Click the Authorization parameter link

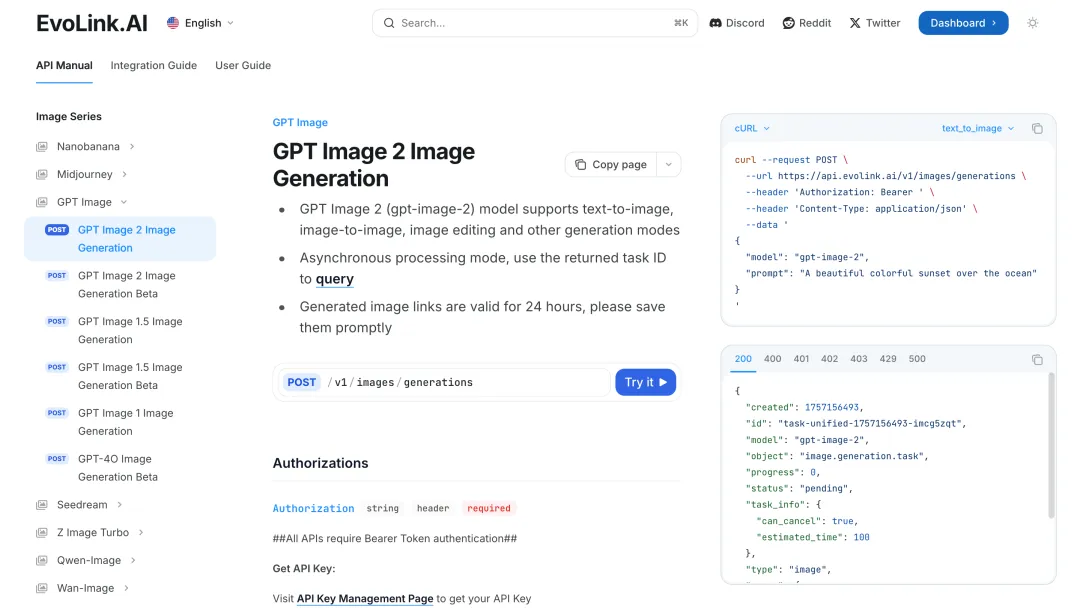coord(313,508)
